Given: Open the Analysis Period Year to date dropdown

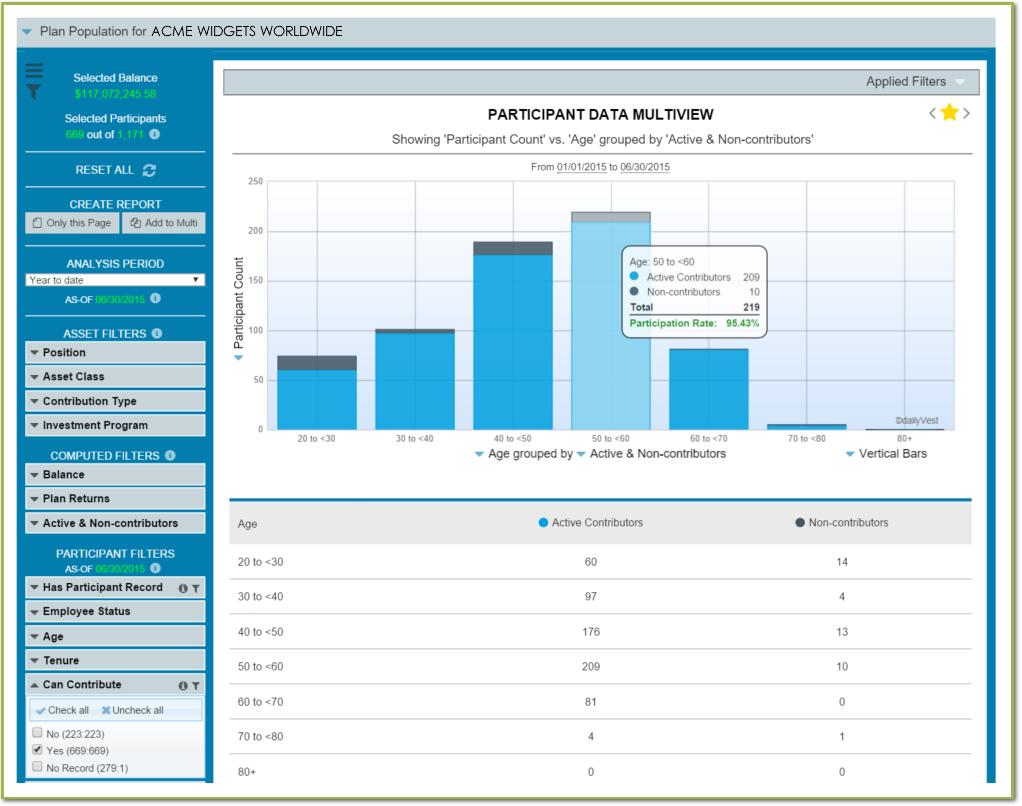Looking at the screenshot, I should 115,280.
